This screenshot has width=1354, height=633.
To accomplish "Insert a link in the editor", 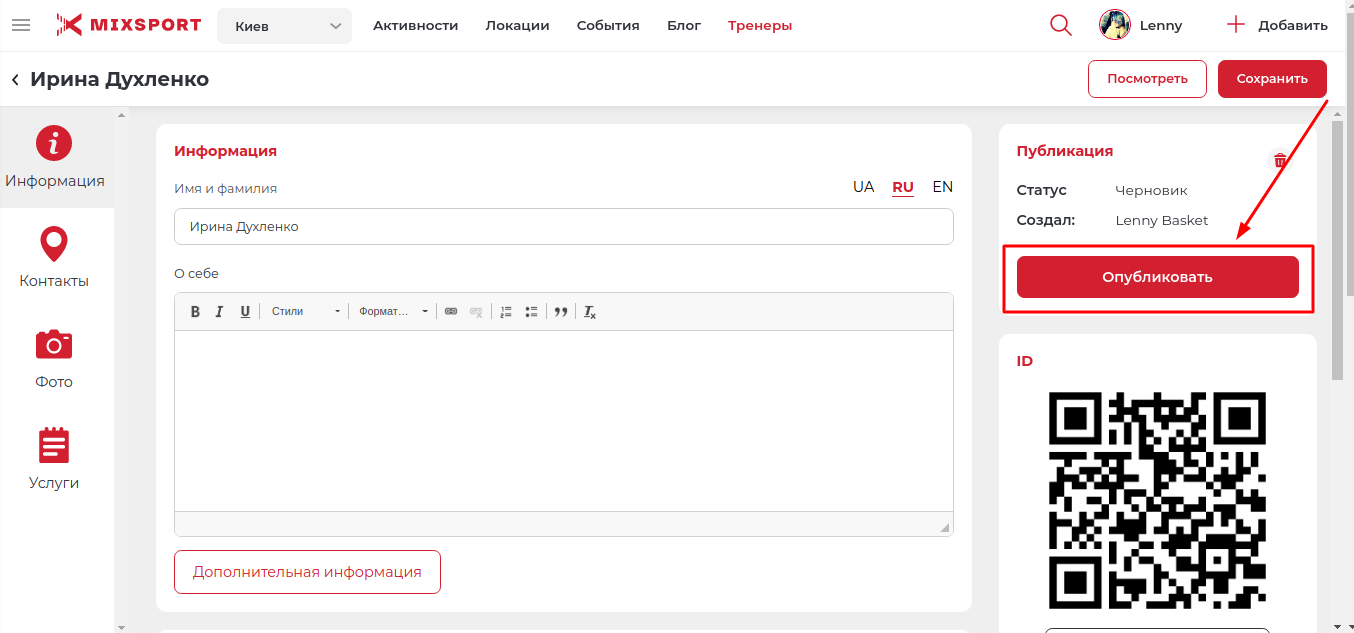I will (x=451, y=312).
